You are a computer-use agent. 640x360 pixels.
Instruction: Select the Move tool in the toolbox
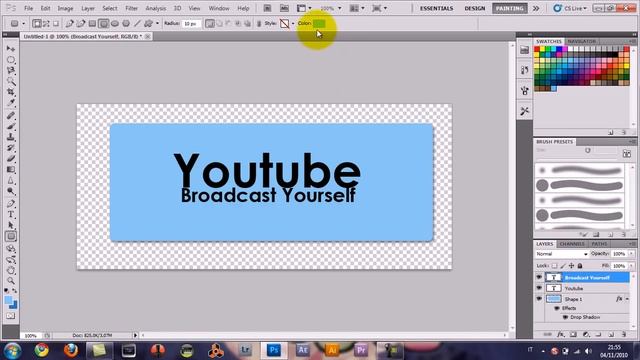click(x=11, y=49)
